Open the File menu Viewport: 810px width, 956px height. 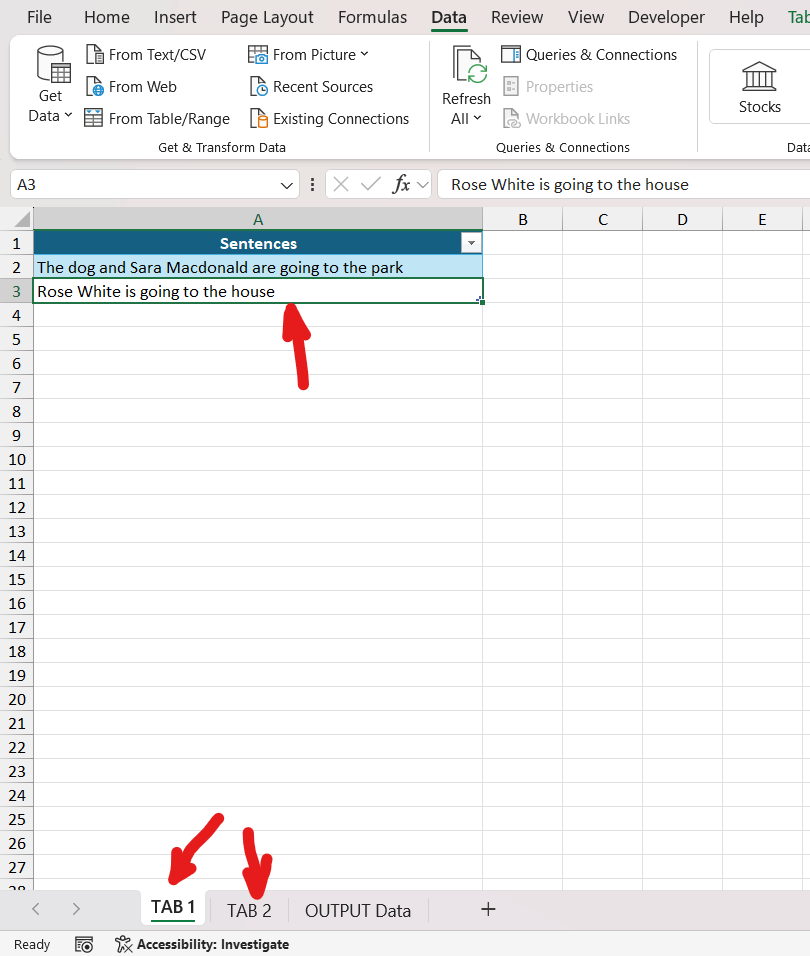coord(40,17)
